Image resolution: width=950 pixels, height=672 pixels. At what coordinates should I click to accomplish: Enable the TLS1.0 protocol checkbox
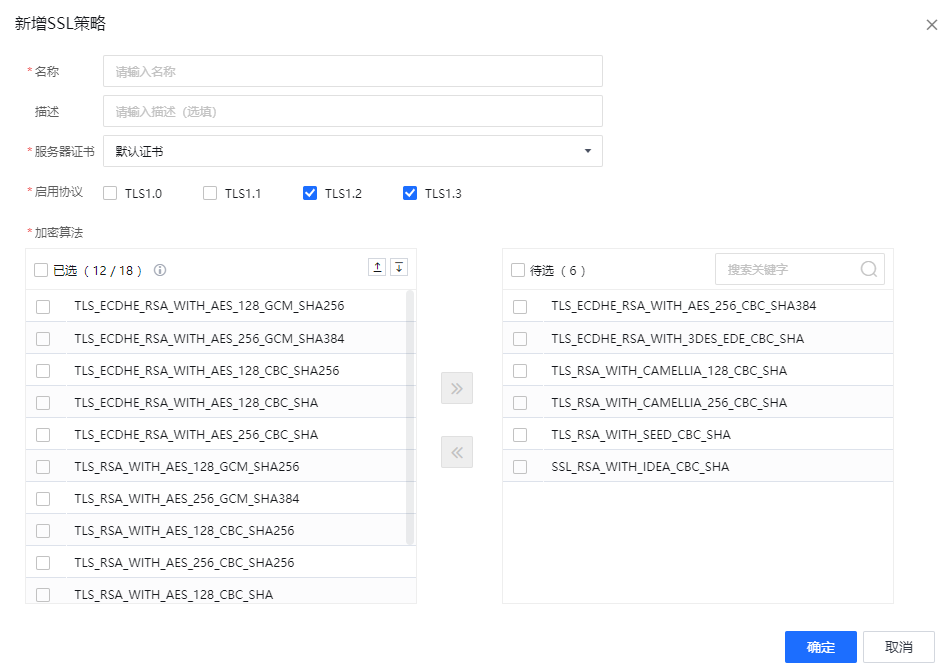click(110, 193)
